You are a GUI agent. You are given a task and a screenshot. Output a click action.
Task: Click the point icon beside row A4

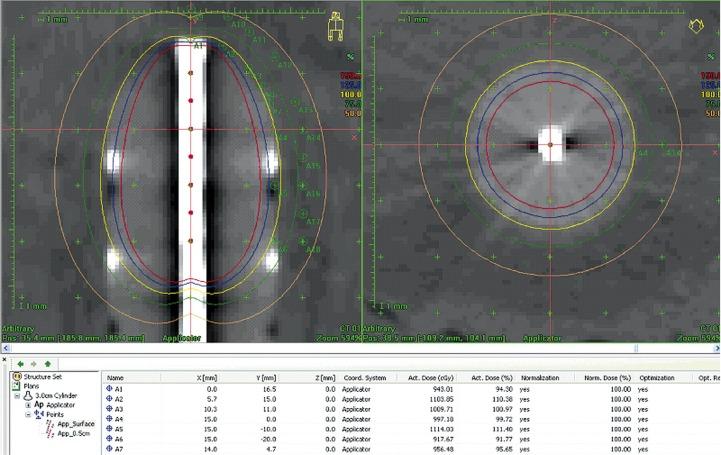pos(109,420)
